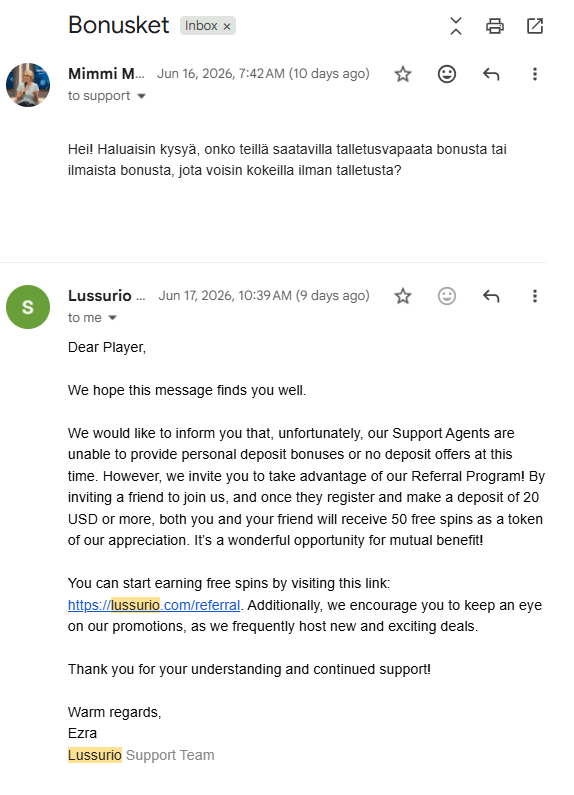Select the Lussurio sender name
574x795 pixels.
coord(106,296)
